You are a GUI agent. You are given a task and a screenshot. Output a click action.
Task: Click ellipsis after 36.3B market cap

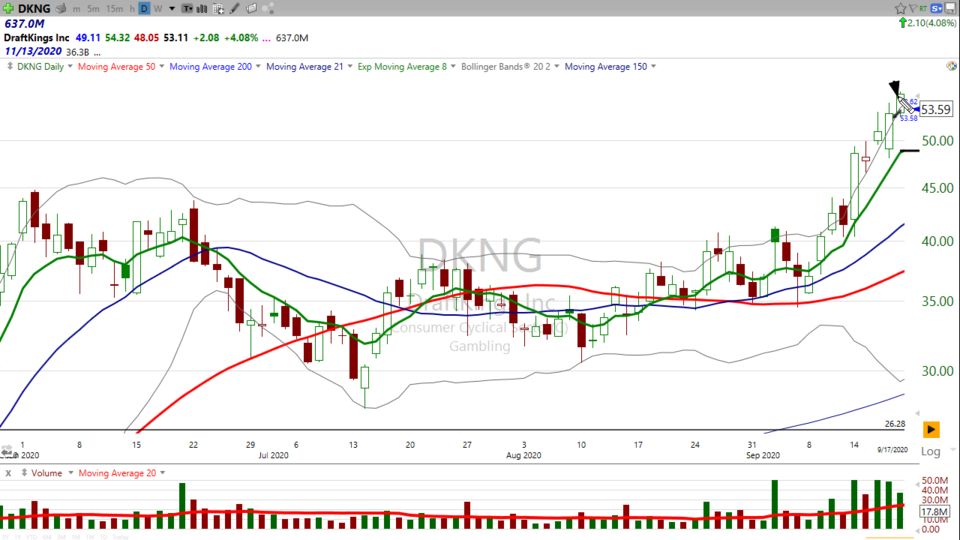point(97,53)
